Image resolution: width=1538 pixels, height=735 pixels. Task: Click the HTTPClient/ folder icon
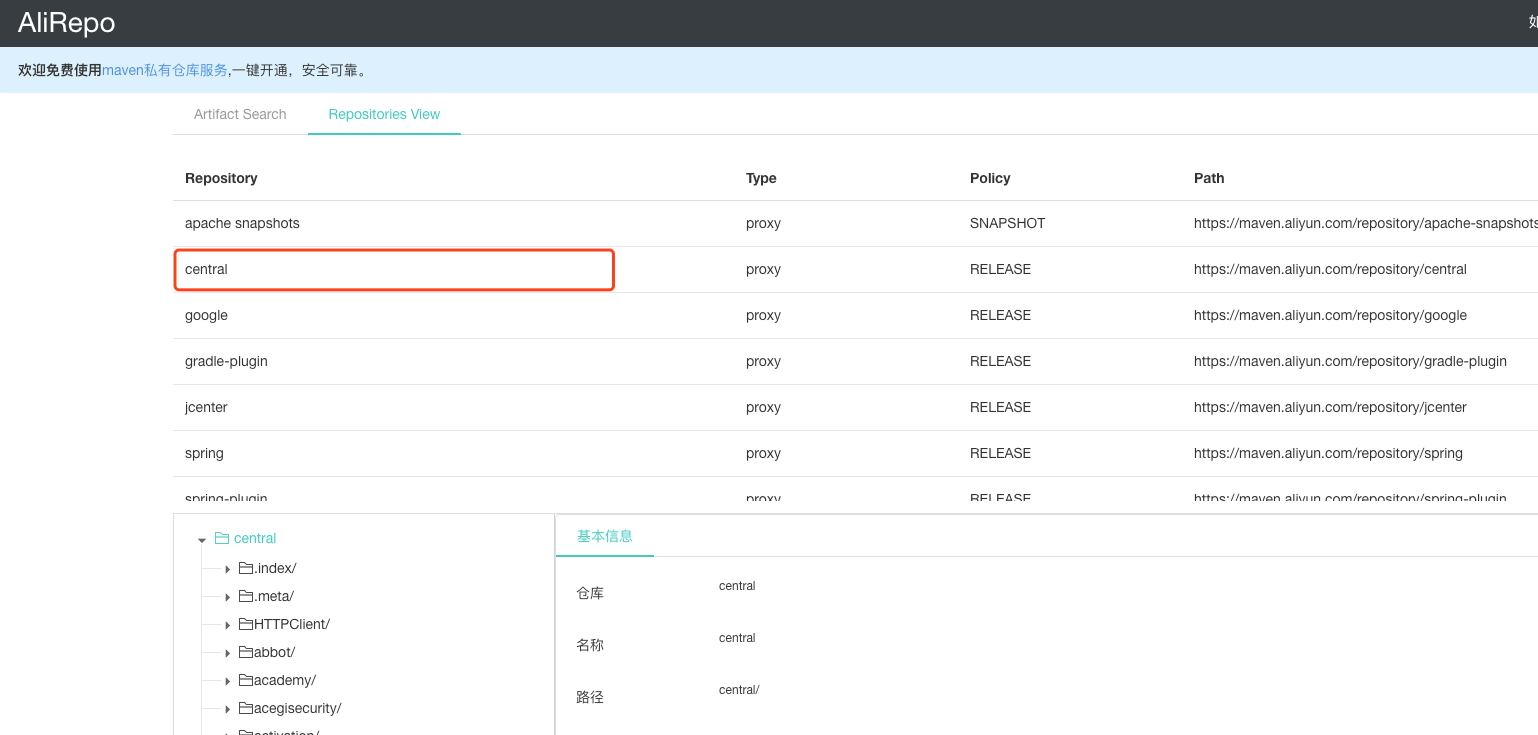(x=246, y=624)
